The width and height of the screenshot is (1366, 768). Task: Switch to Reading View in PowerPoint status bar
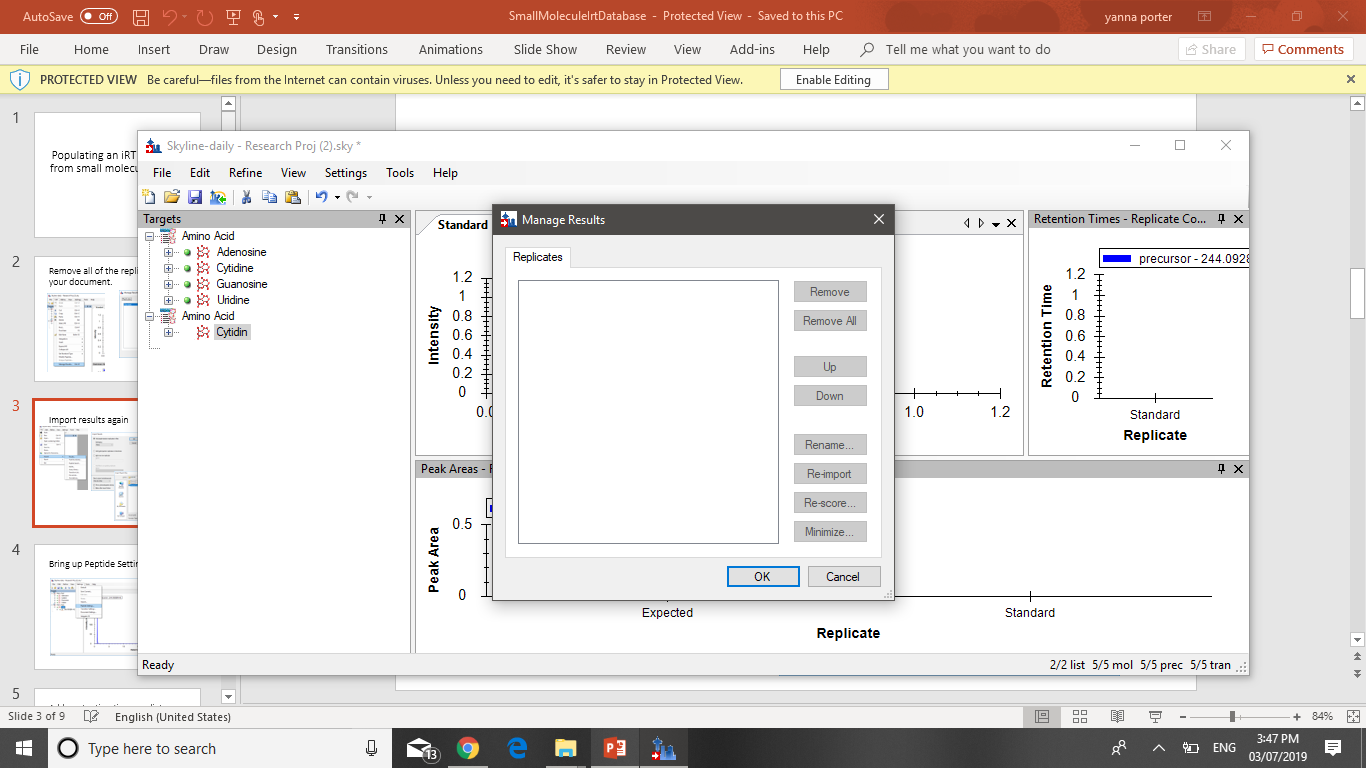pyautogui.click(x=1117, y=716)
